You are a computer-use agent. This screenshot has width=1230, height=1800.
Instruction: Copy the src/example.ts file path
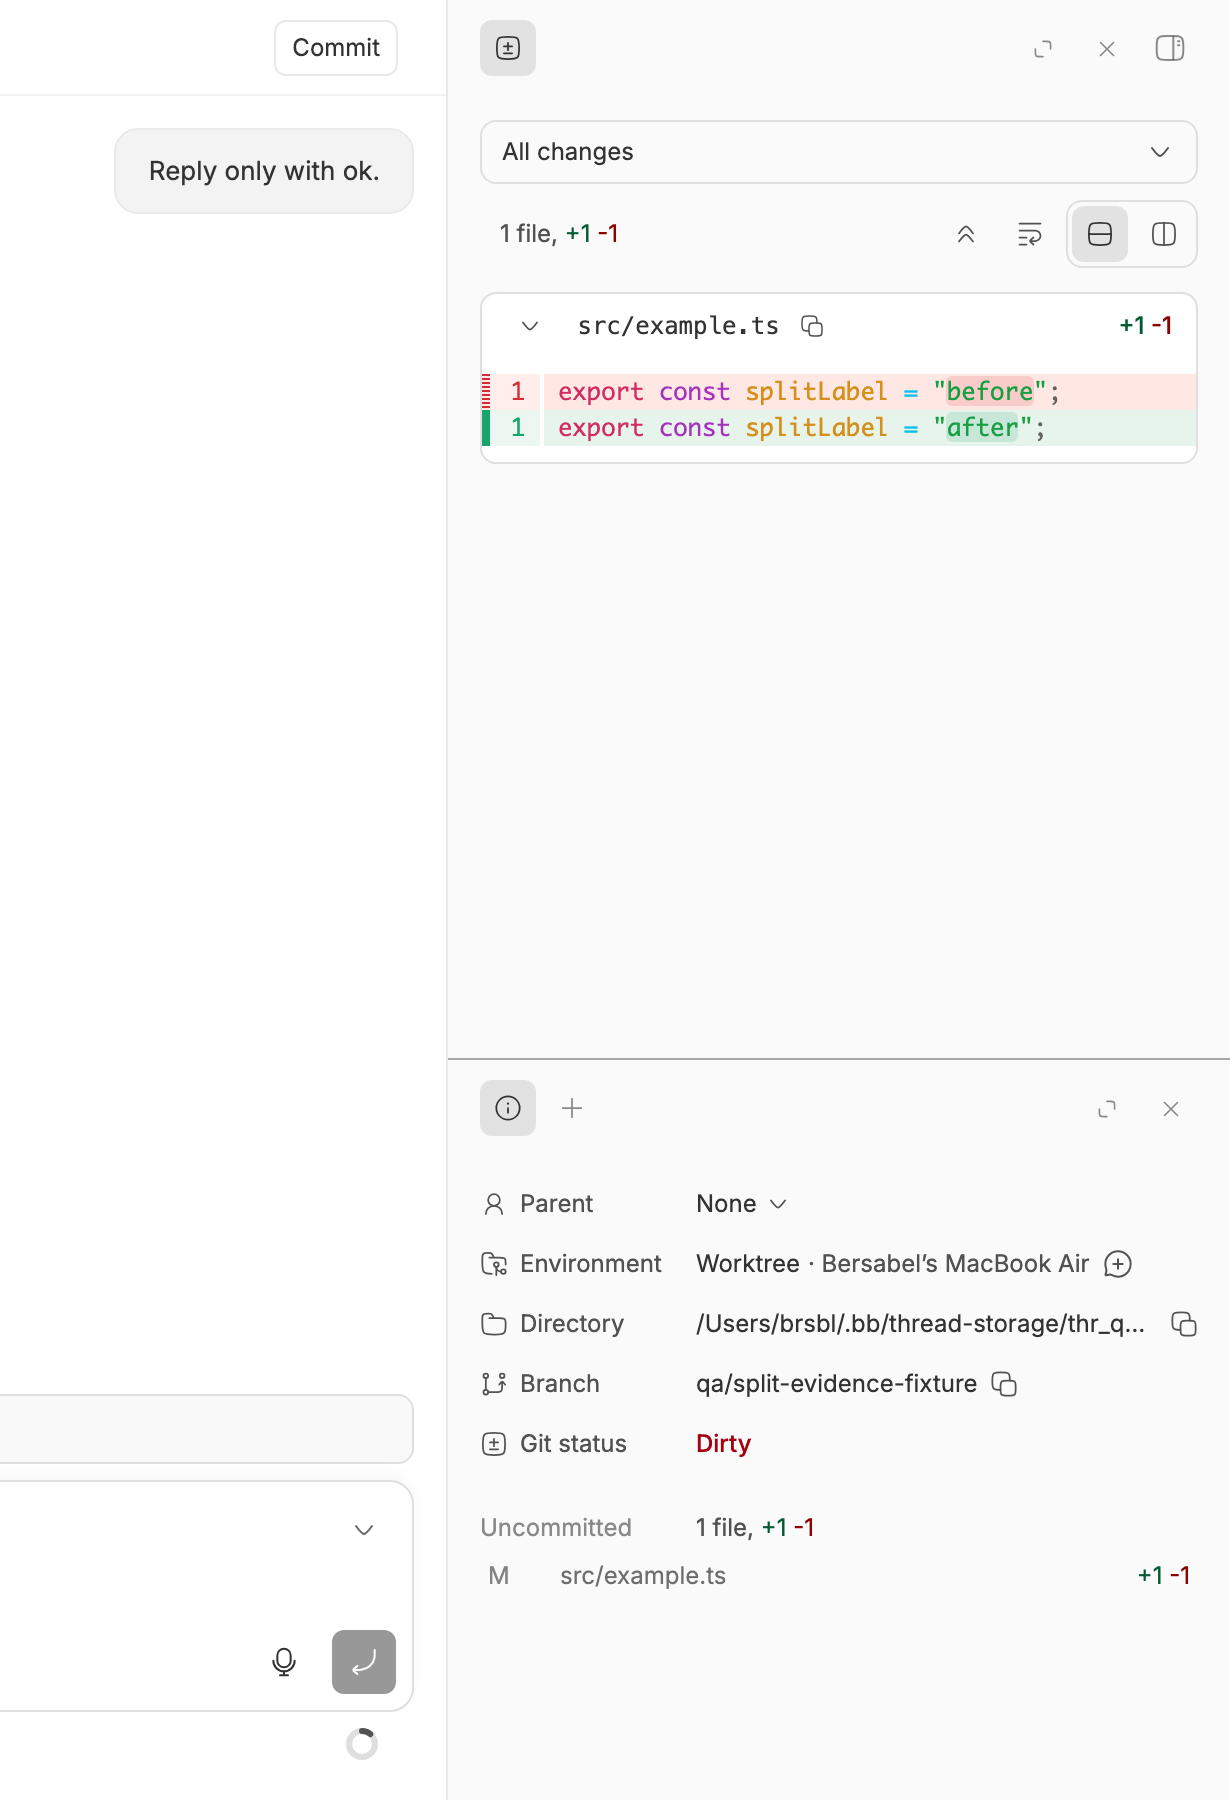[812, 326]
